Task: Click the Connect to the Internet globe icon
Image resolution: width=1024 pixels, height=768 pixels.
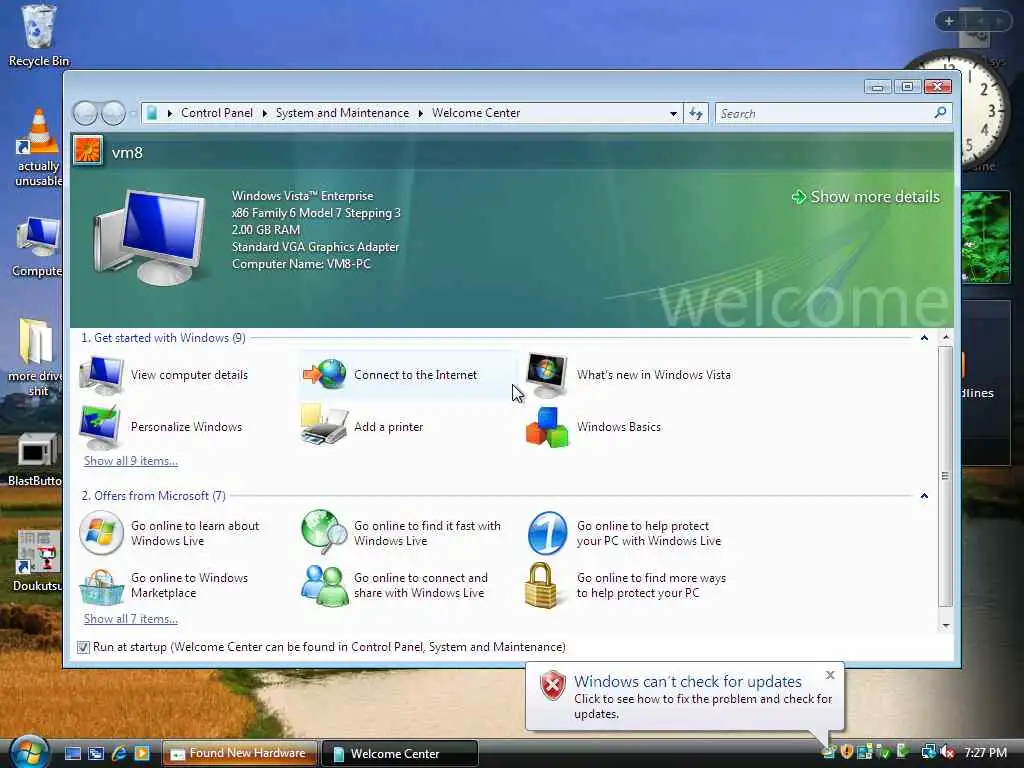Action: click(x=325, y=375)
